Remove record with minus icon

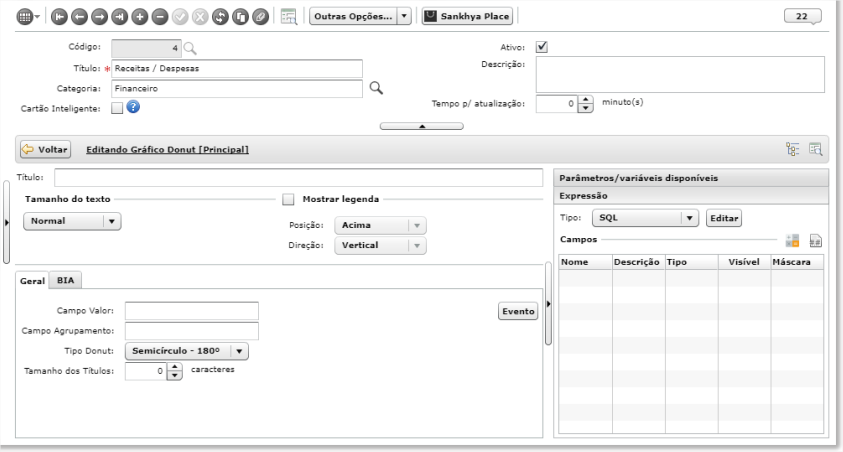pos(160,17)
